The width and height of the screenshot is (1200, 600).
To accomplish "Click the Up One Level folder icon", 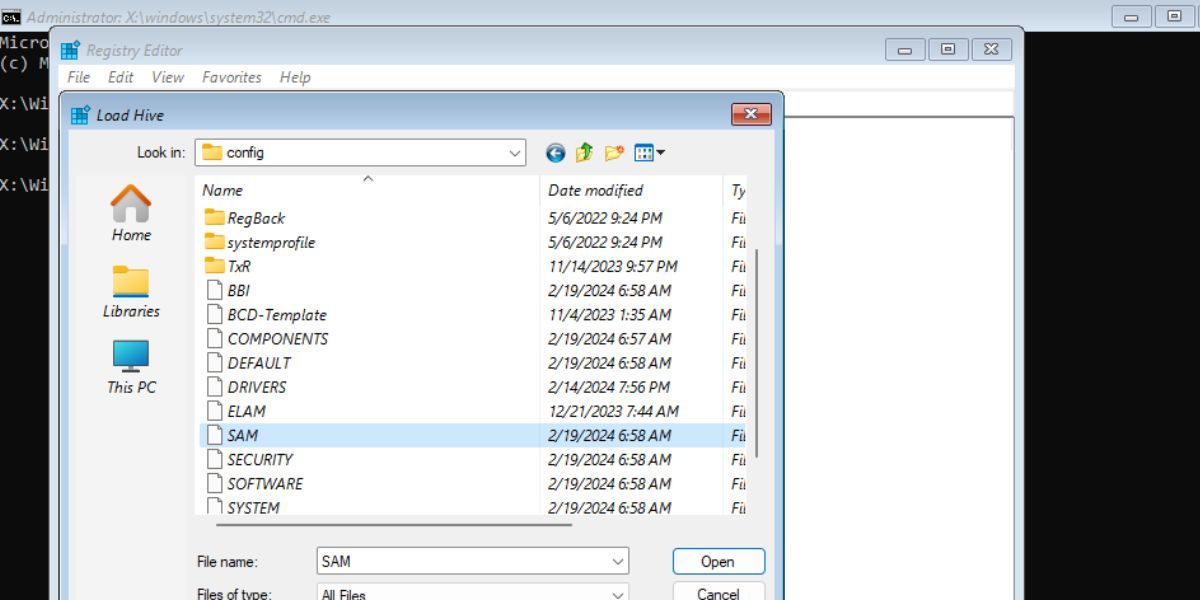I will coord(584,152).
